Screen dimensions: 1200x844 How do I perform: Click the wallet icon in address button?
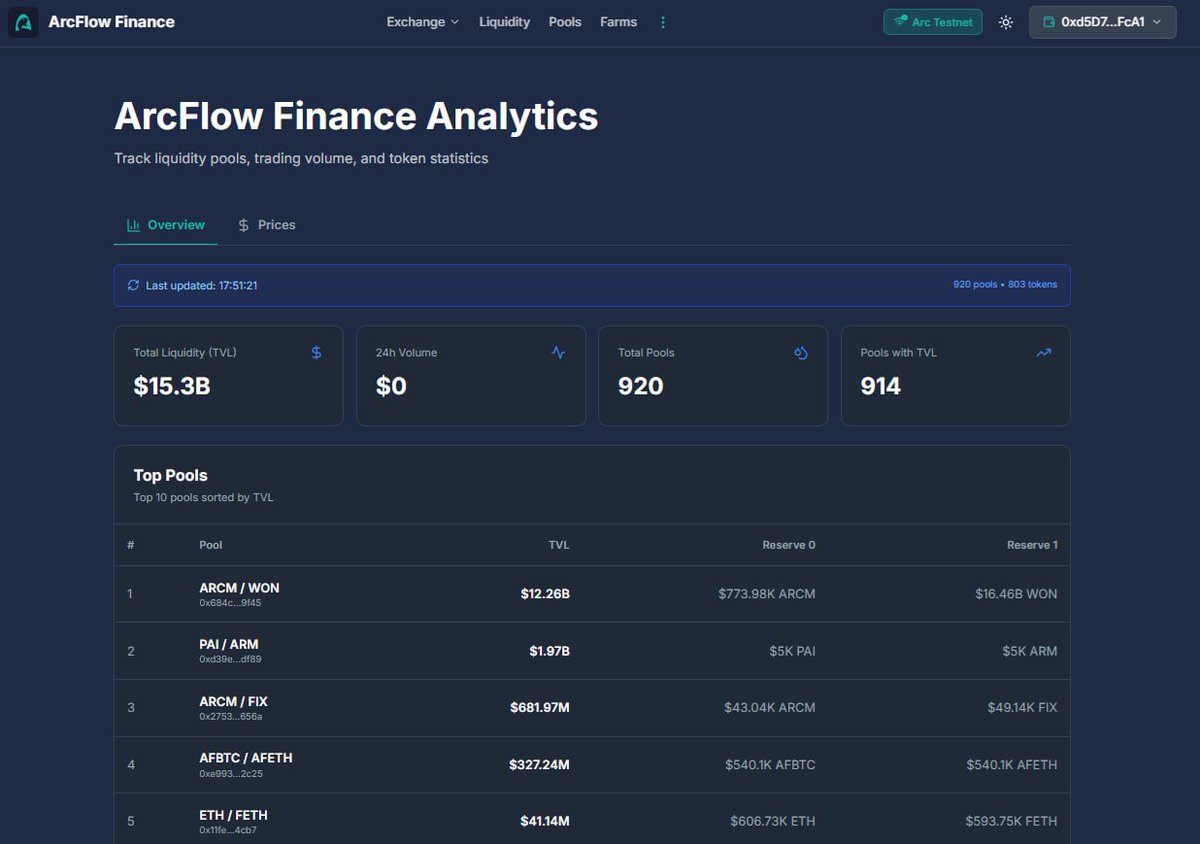[x=1049, y=22]
